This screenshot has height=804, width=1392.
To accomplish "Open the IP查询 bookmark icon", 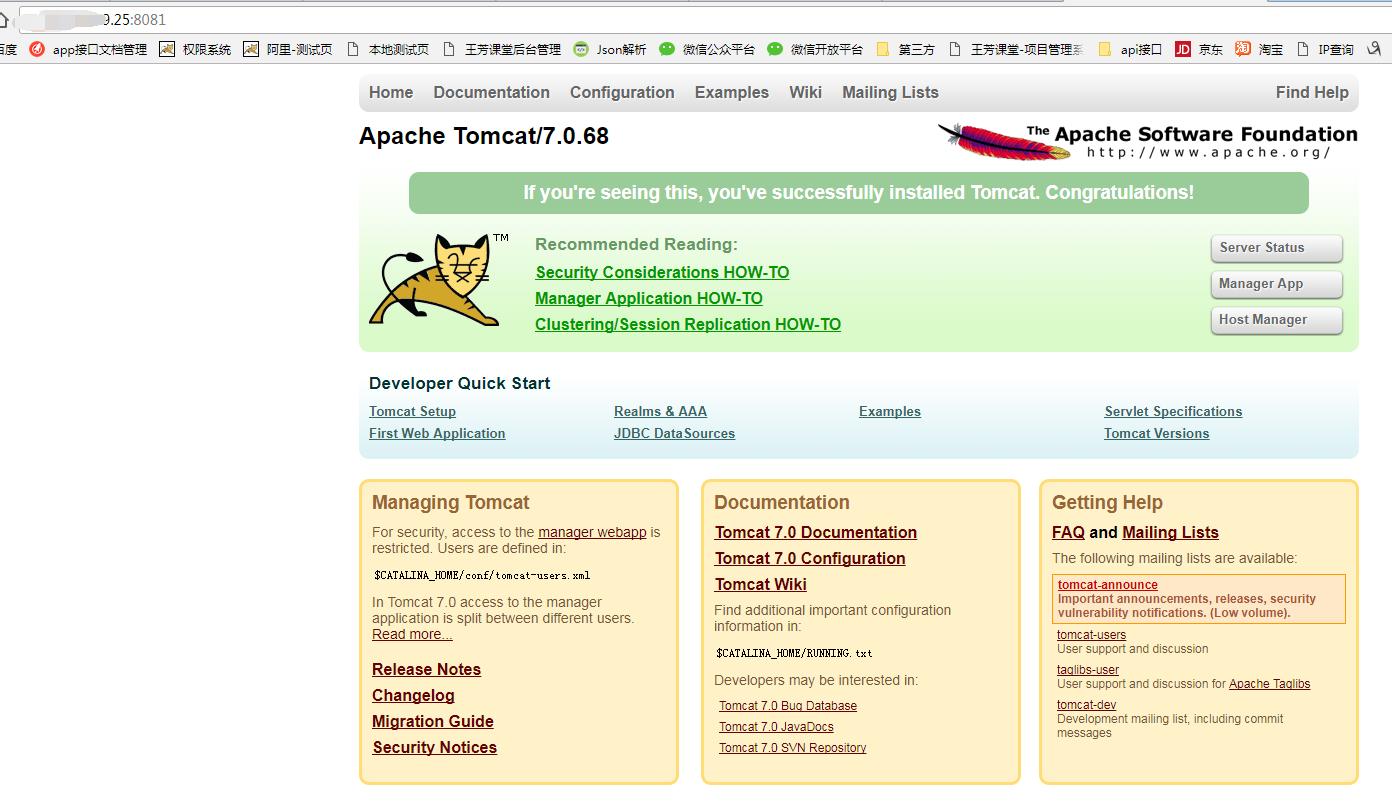I will [1303, 49].
